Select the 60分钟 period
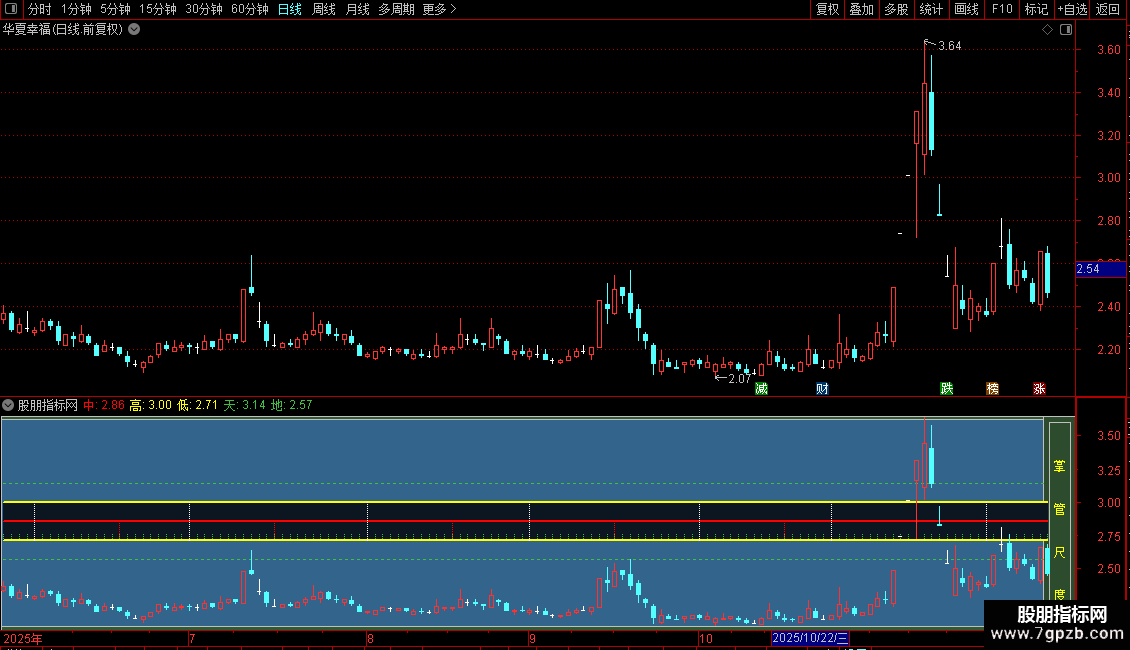1130x650 pixels. (250, 9)
